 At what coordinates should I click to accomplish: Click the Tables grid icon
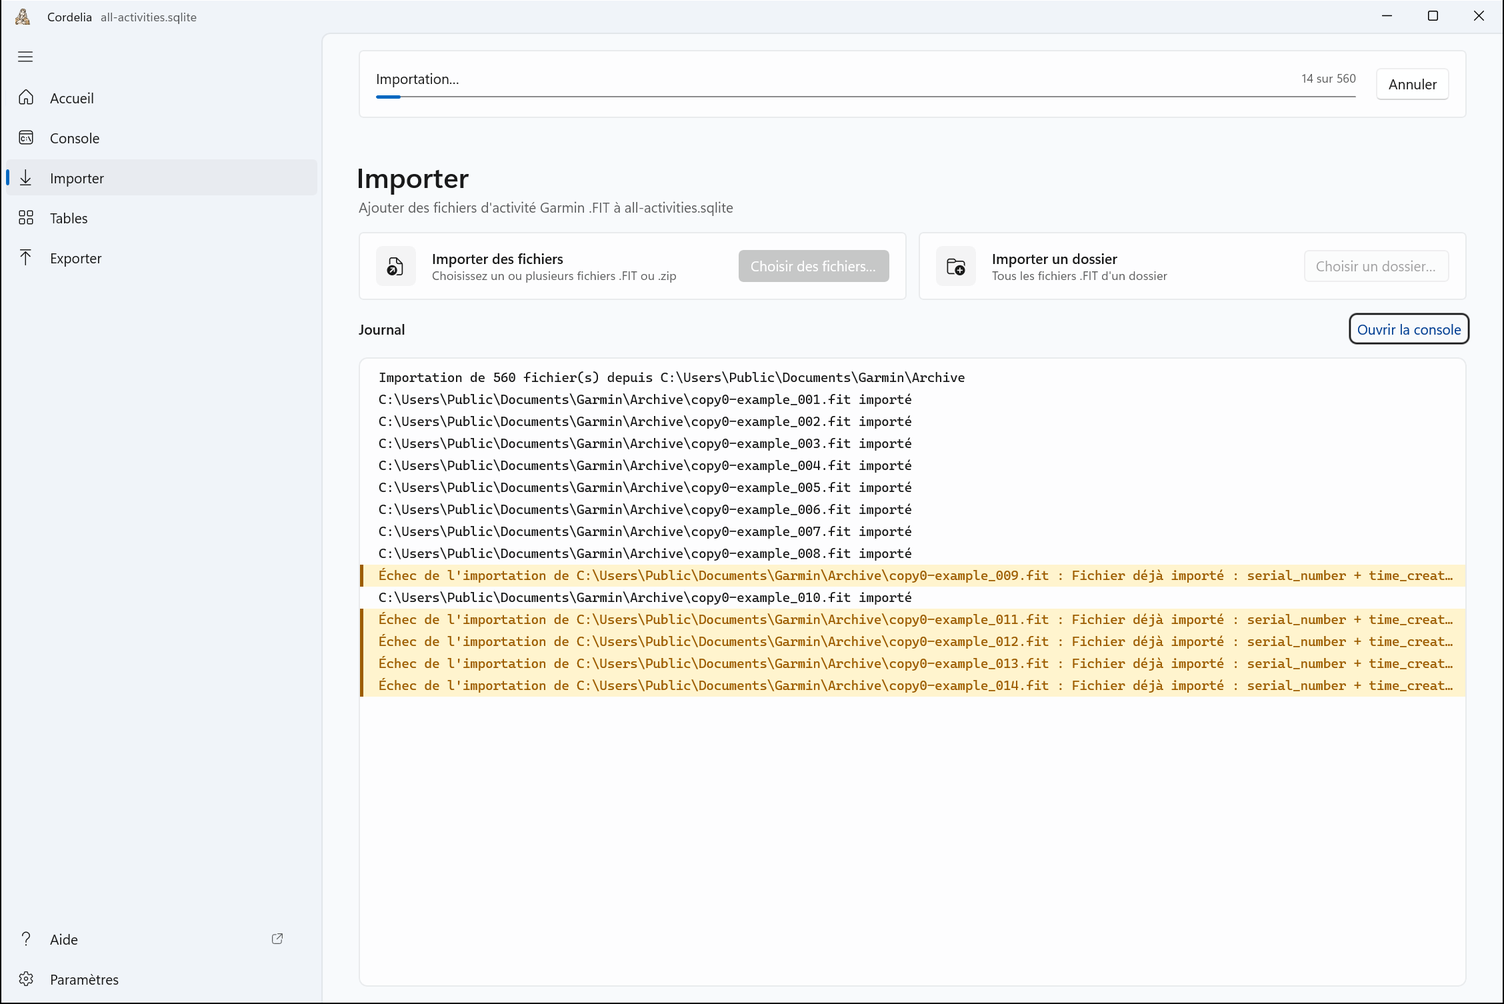26,218
